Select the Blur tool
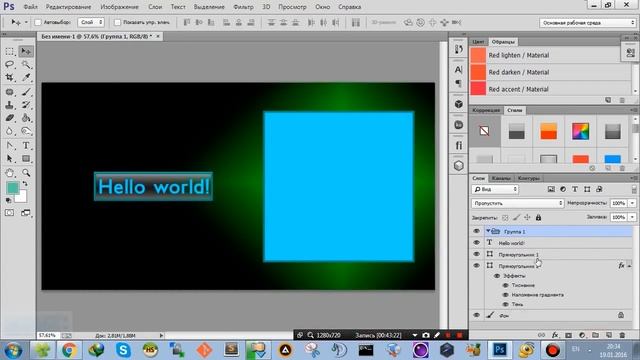Viewport: 640px width, 360px height. (x=10, y=131)
